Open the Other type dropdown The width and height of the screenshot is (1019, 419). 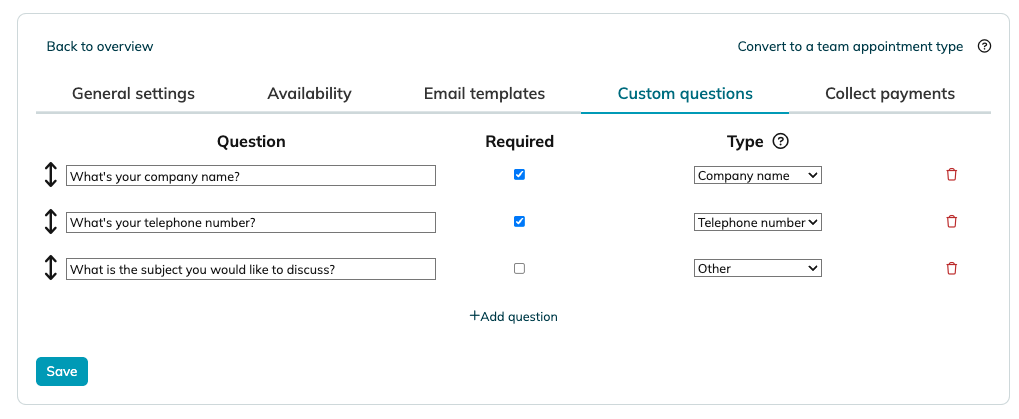[x=758, y=268]
